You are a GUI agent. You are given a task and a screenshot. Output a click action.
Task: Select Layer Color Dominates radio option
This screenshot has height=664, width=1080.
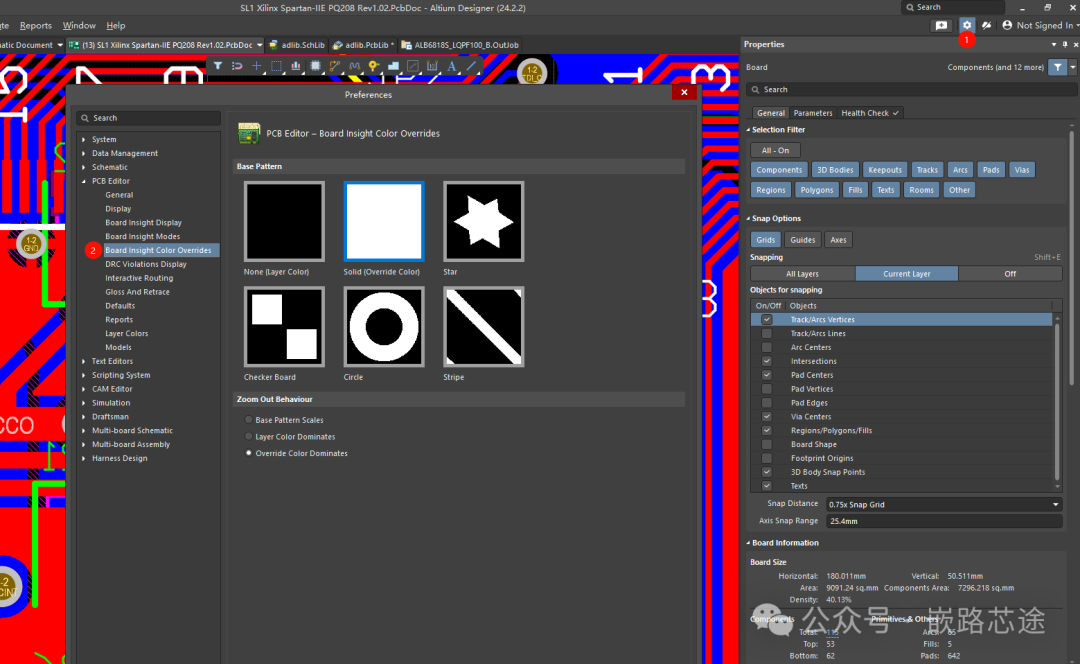click(249, 437)
